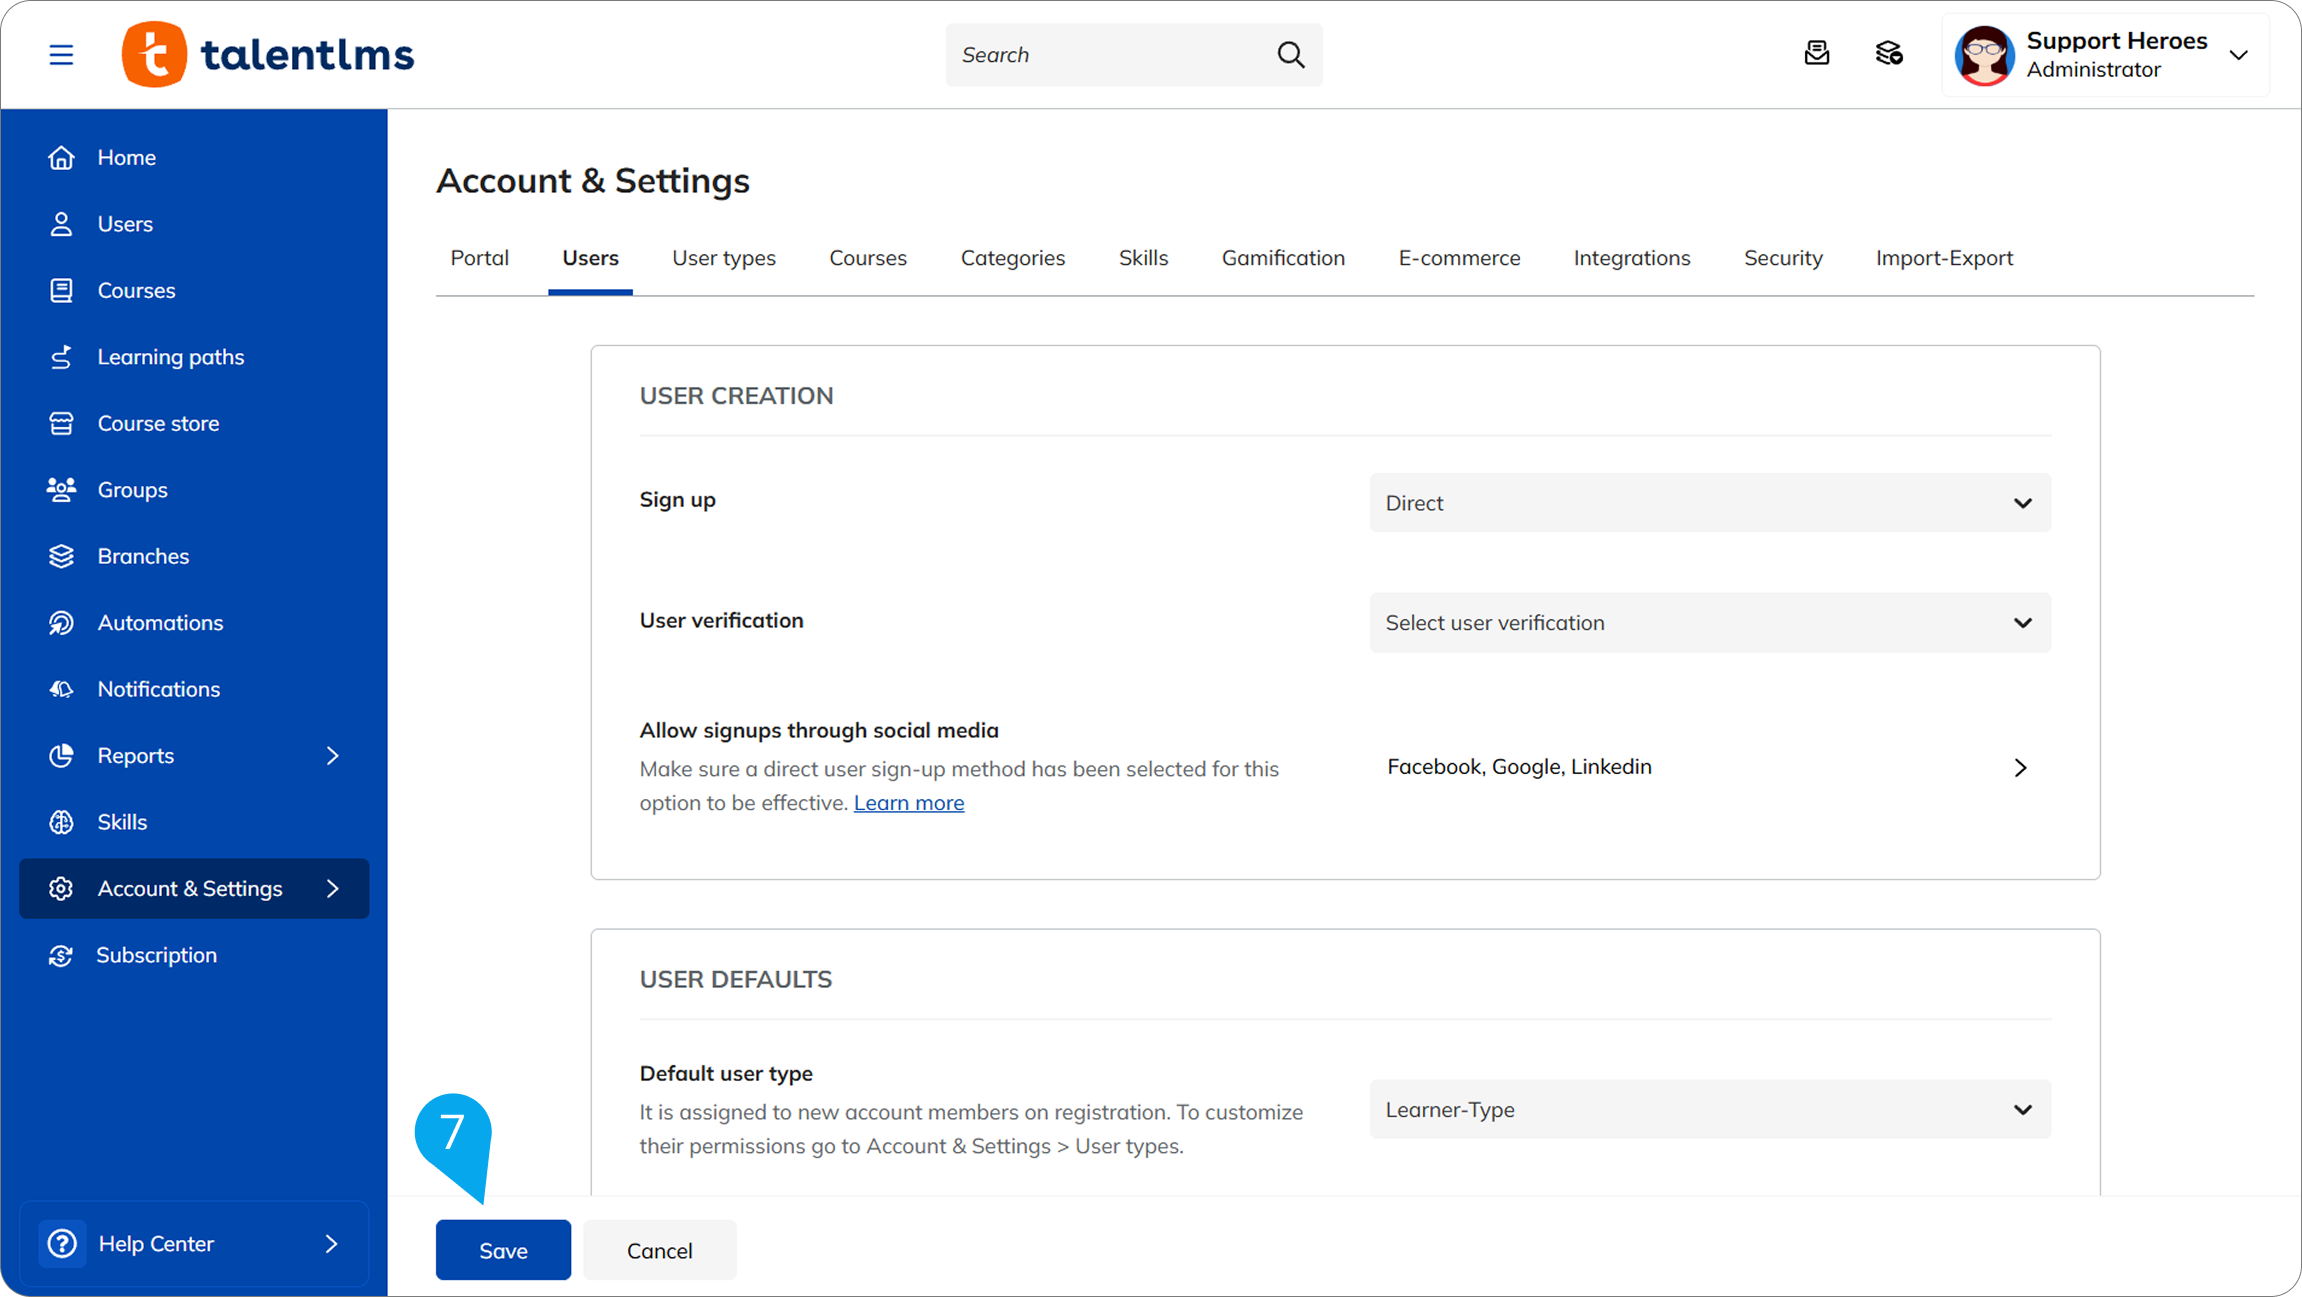Click the search magnifier icon
The width and height of the screenshot is (2302, 1297).
pyautogui.click(x=1290, y=54)
